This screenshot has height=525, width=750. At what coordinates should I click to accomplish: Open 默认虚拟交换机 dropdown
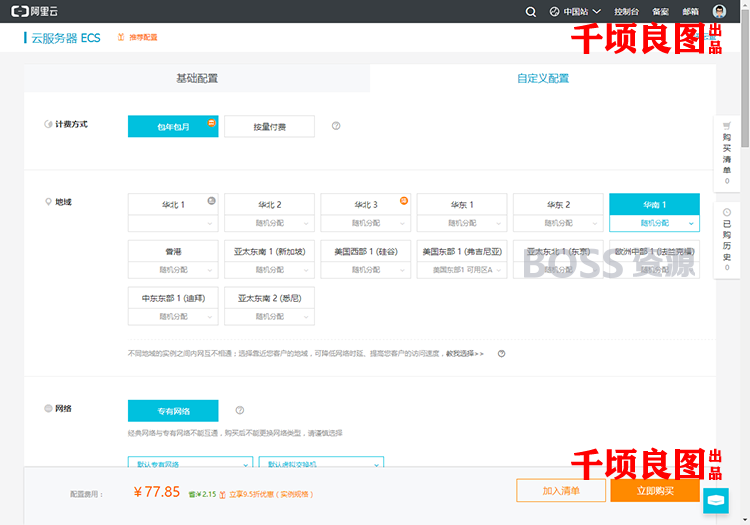click(321, 462)
